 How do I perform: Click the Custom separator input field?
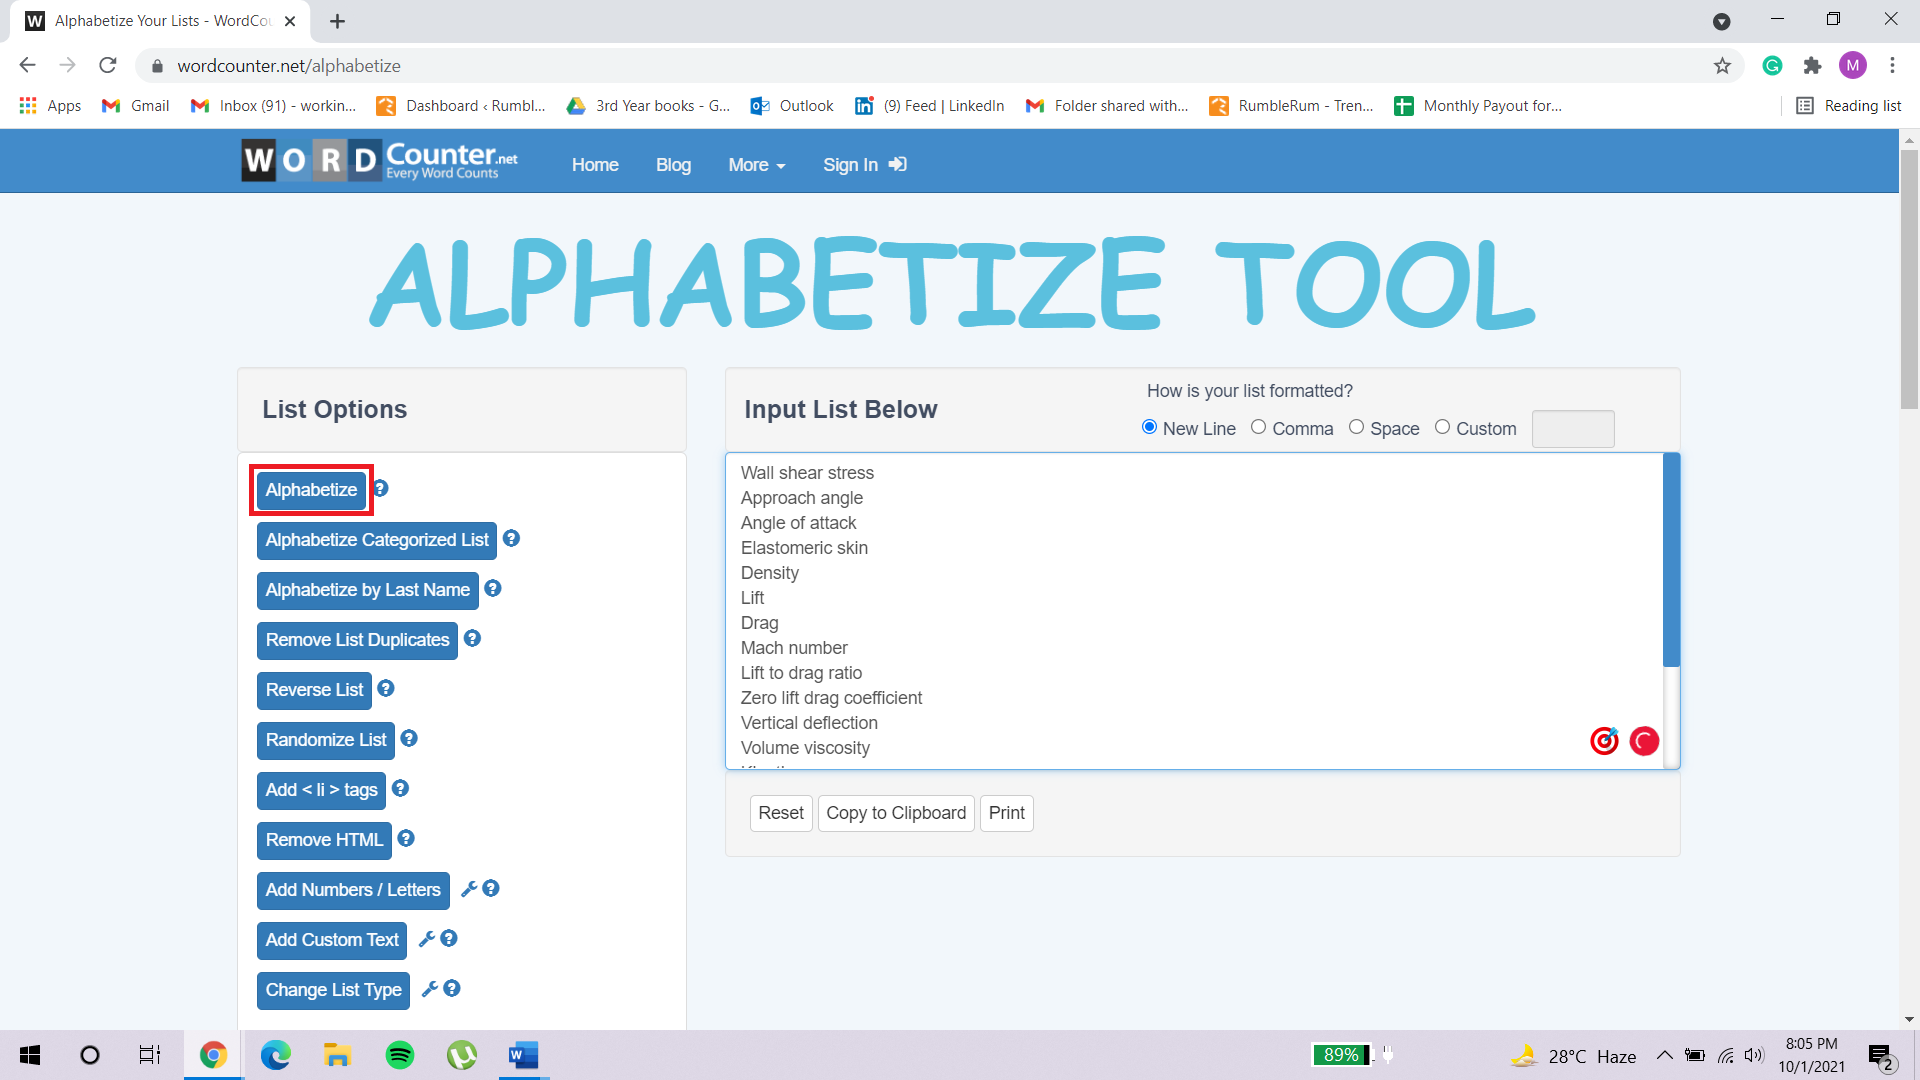[x=1573, y=428]
